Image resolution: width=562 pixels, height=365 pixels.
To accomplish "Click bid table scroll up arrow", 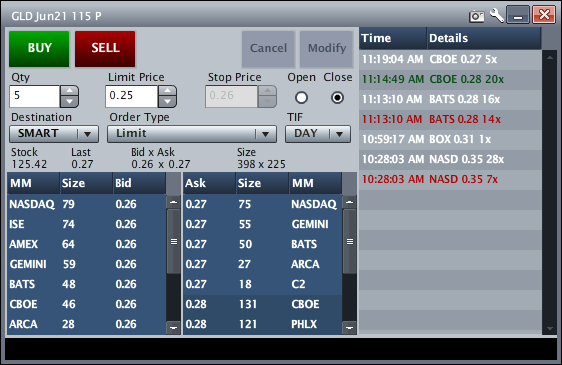I will (x=173, y=202).
